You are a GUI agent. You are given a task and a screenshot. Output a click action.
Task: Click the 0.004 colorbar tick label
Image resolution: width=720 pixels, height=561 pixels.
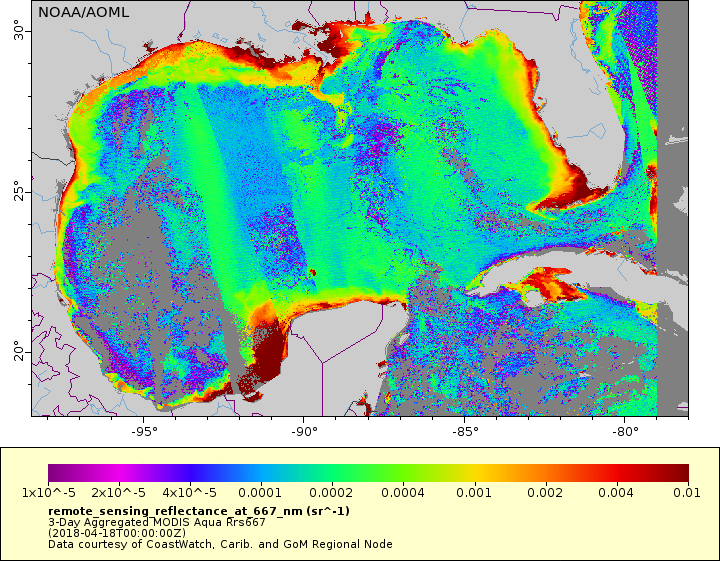(x=616, y=493)
